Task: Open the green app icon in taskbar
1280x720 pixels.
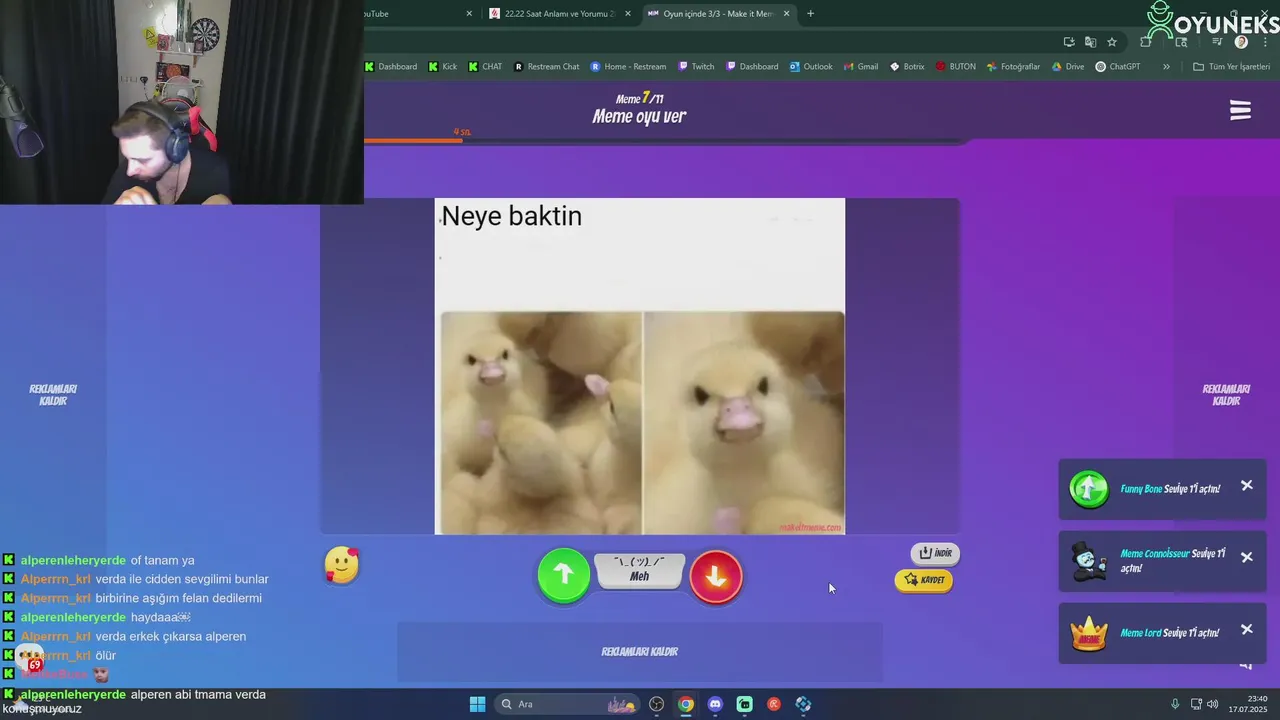Action: (744, 704)
